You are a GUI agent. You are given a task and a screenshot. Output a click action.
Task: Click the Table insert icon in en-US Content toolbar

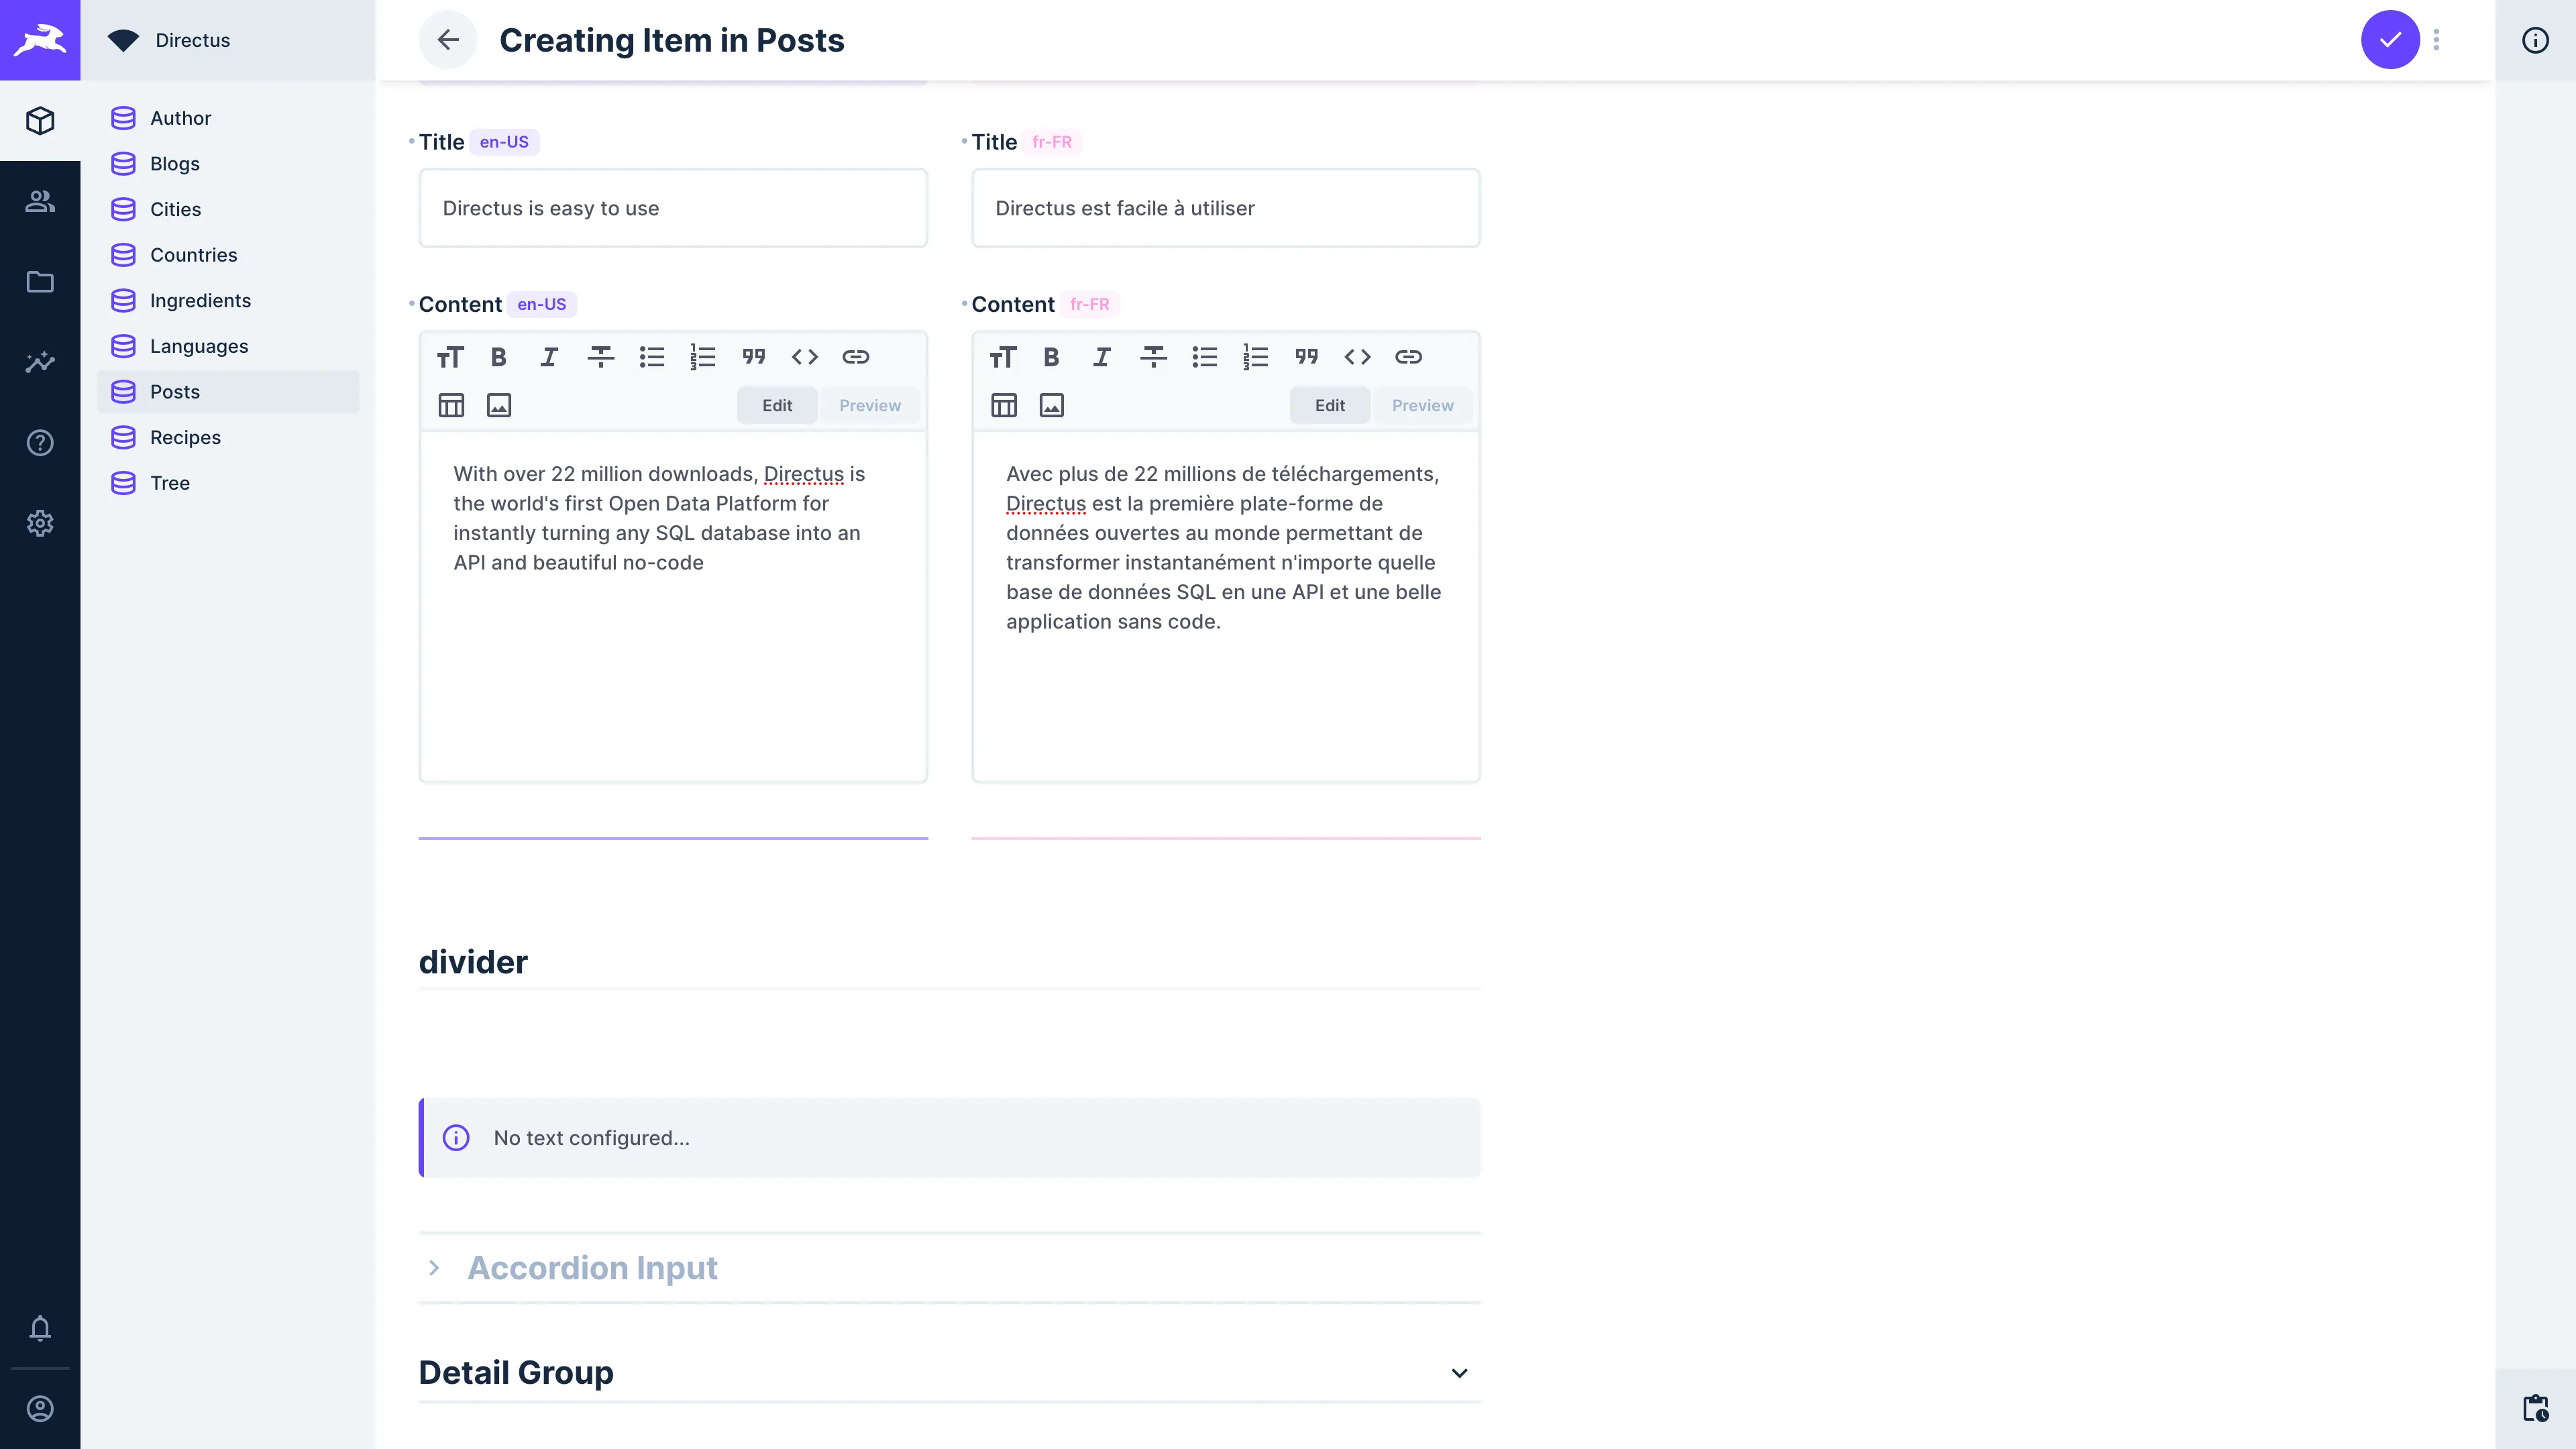451,405
